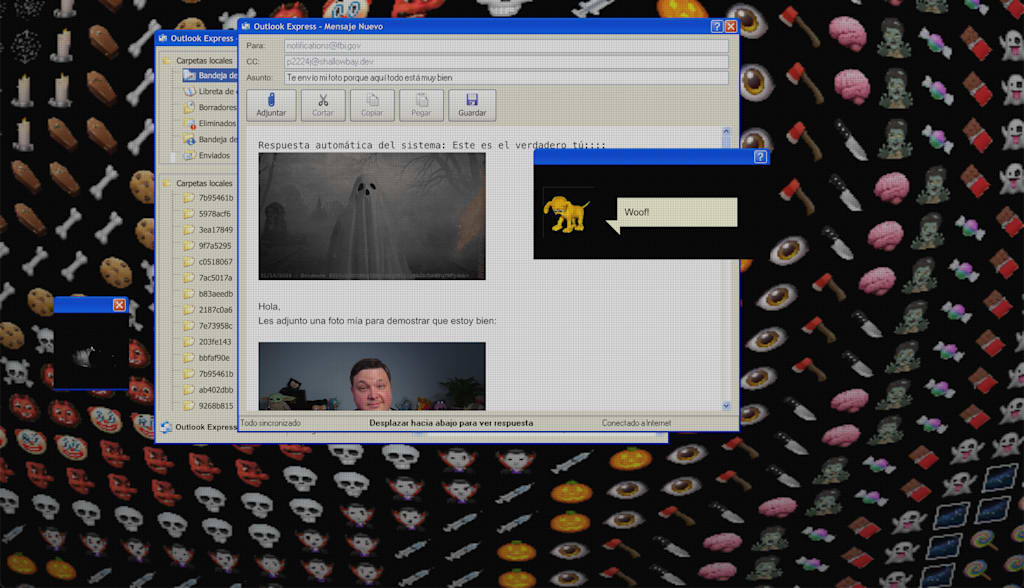Image resolution: width=1024 pixels, height=588 pixels.
Task: Open folder b83aeedb
Action: (208, 294)
